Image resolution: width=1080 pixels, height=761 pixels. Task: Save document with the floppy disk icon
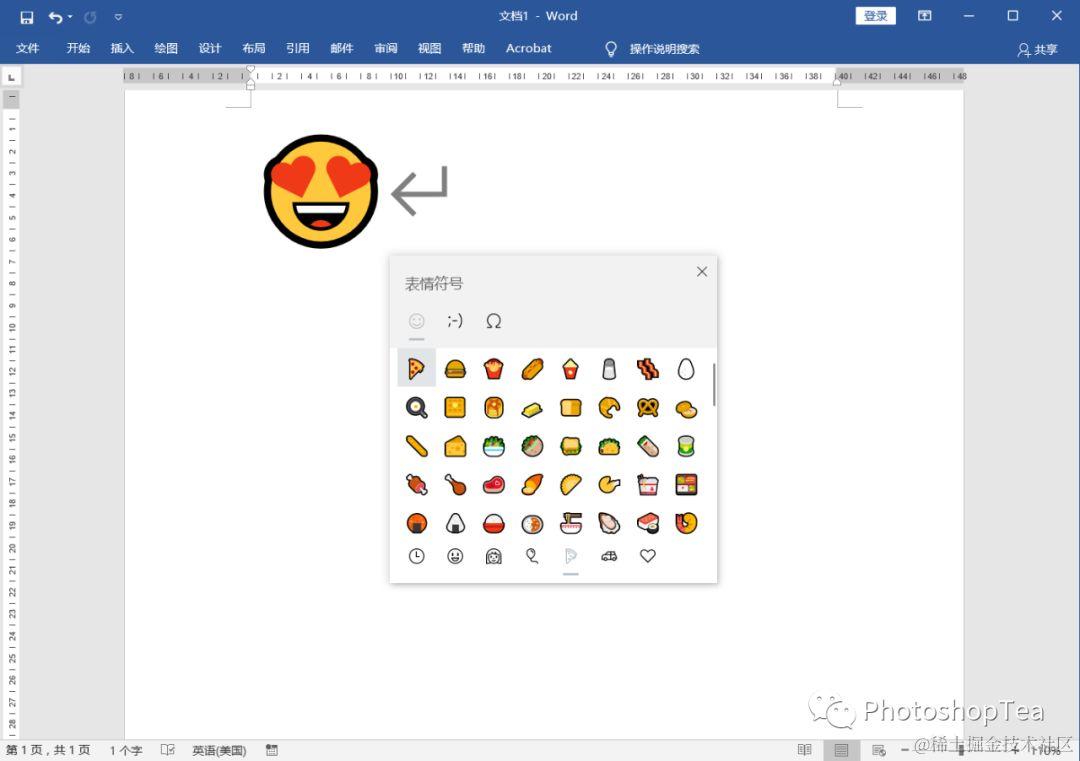(x=26, y=17)
